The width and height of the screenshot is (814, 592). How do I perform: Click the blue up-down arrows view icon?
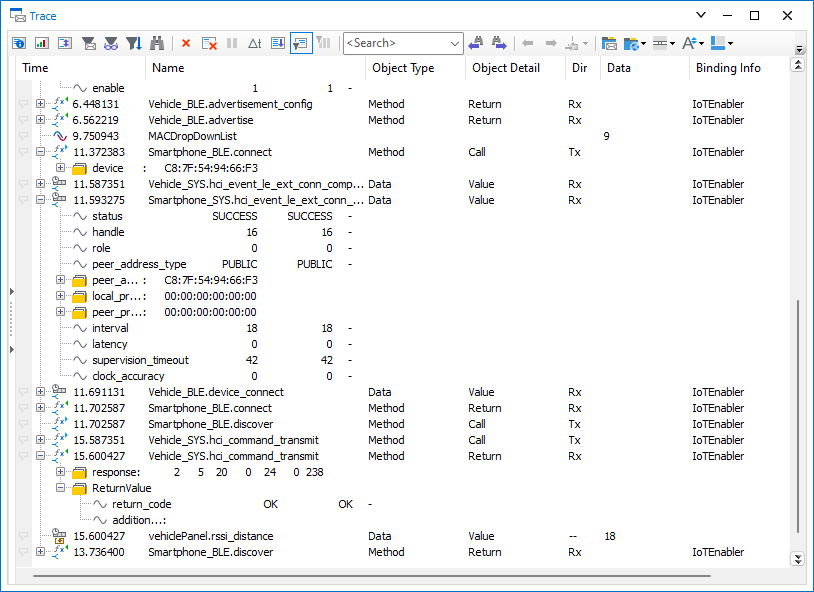tap(65, 43)
